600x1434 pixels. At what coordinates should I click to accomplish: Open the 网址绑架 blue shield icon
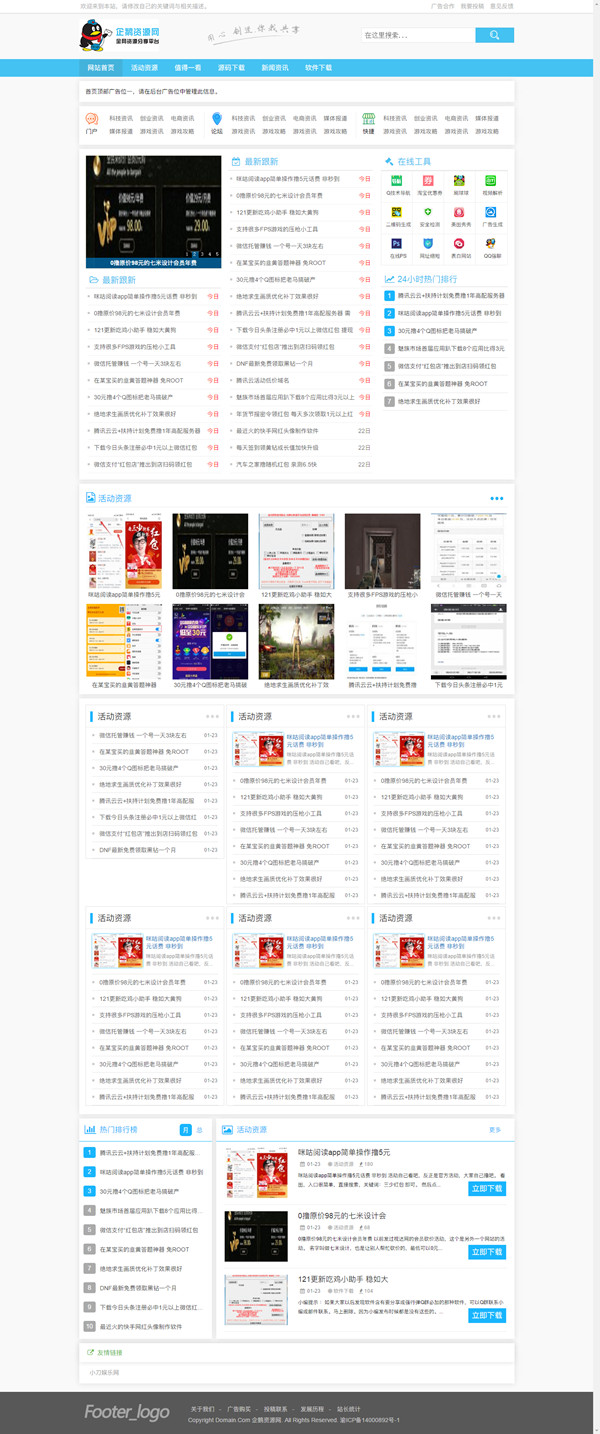[x=428, y=244]
